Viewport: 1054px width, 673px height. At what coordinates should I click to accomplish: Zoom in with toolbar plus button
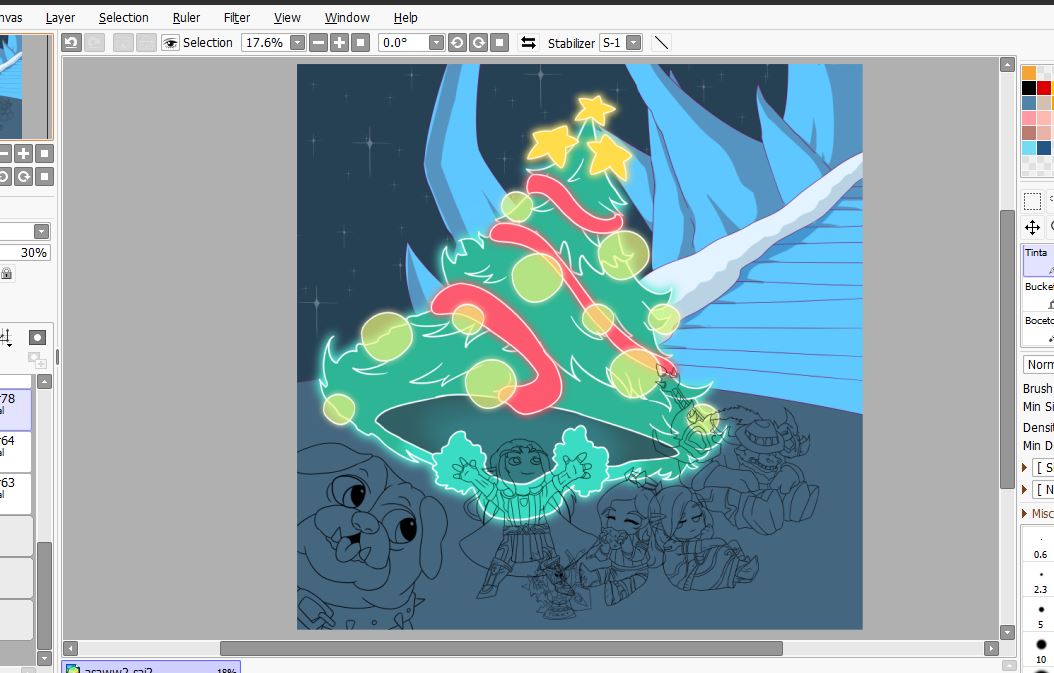pyautogui.click(x=339, y=43)
